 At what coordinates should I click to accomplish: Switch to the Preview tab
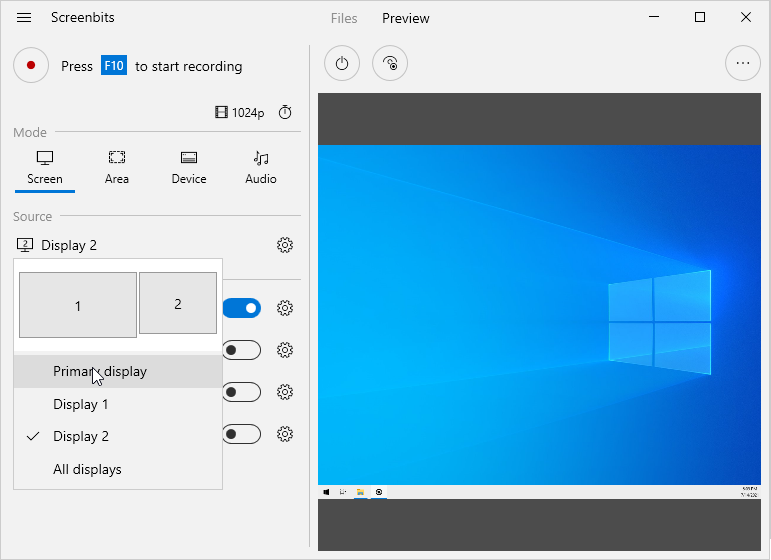pos(406,19)
